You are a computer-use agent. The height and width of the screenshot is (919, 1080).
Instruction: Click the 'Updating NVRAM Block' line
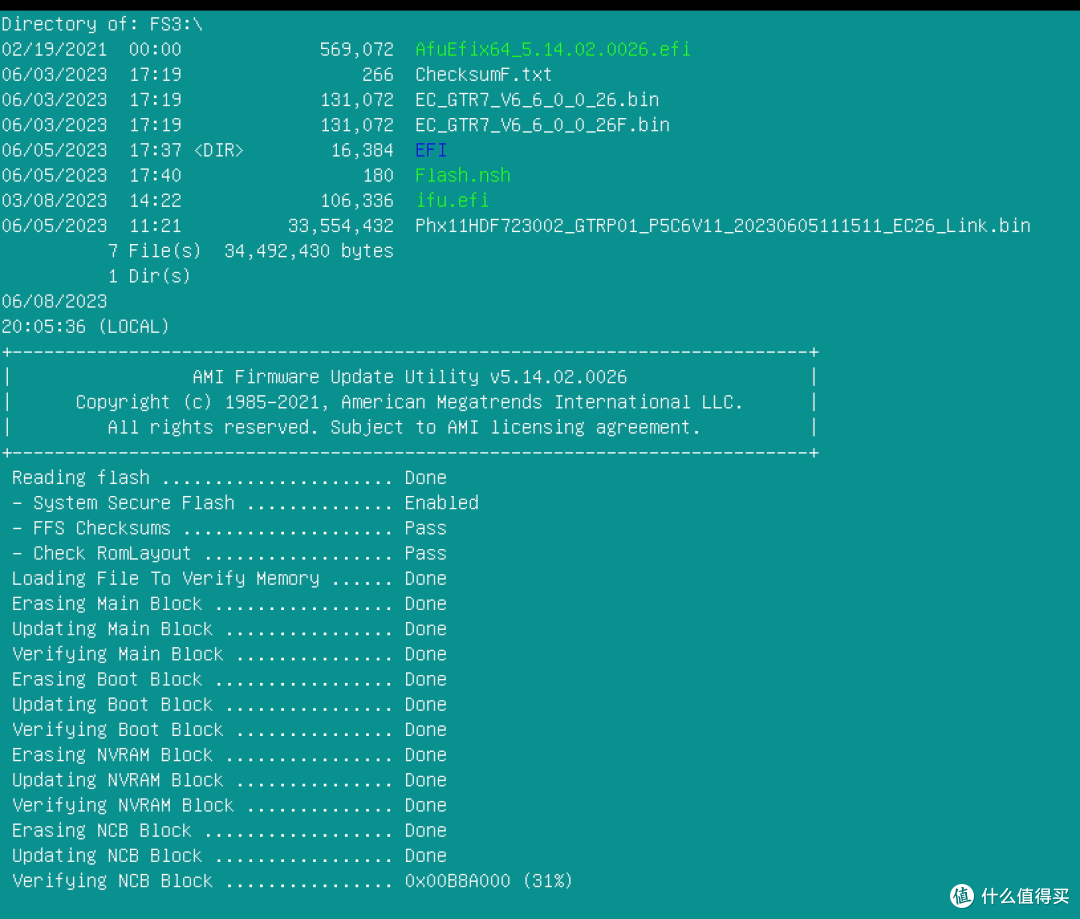(229, 781)
